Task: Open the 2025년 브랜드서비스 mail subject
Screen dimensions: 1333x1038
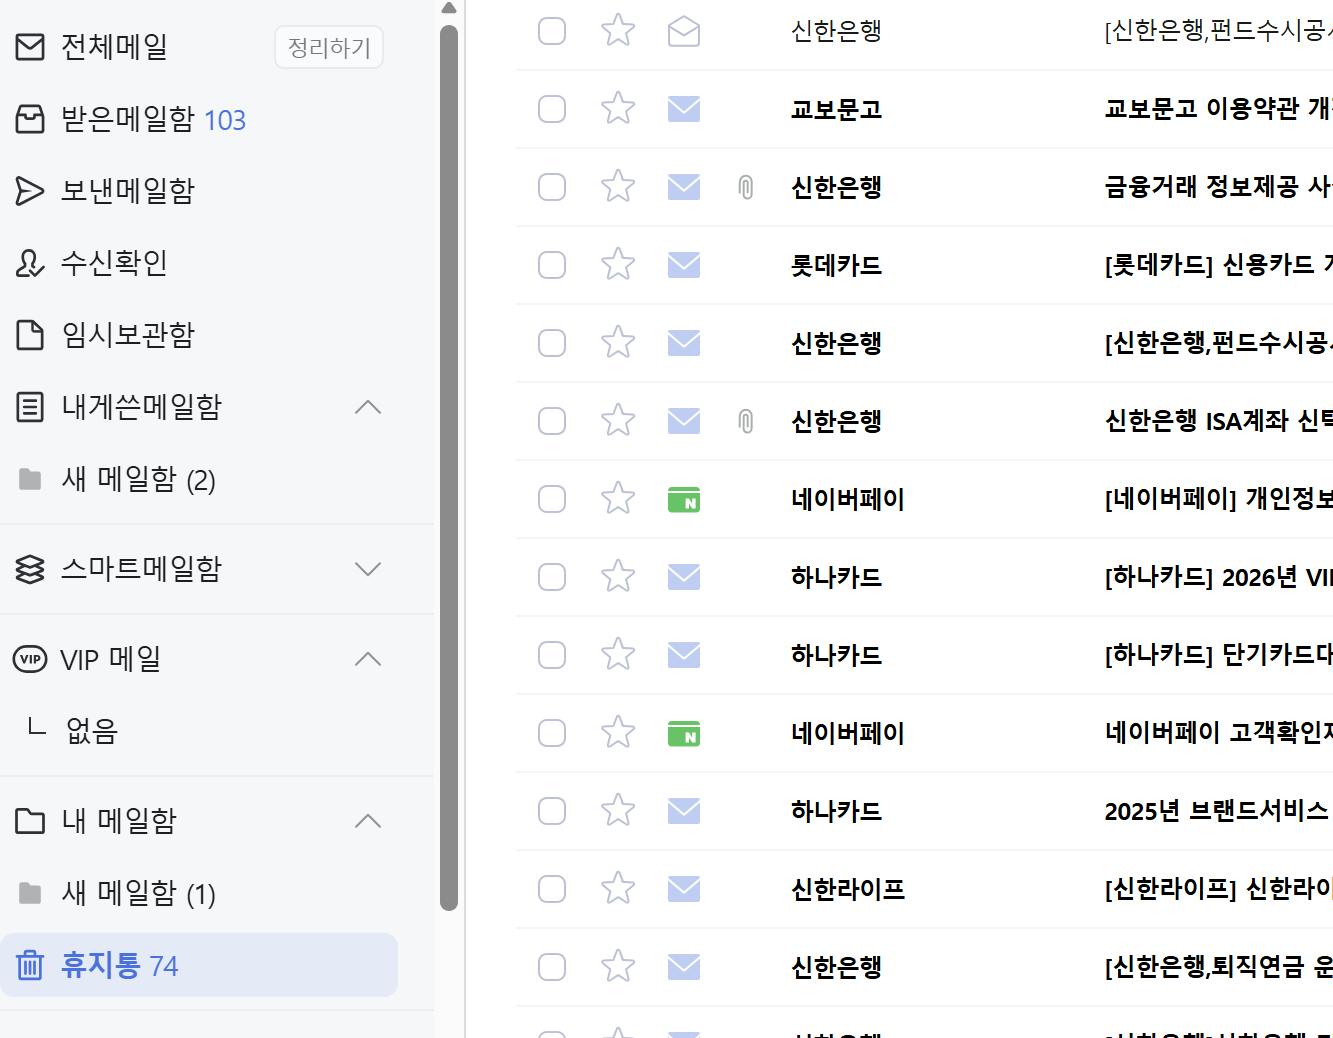Action: 1218,811
